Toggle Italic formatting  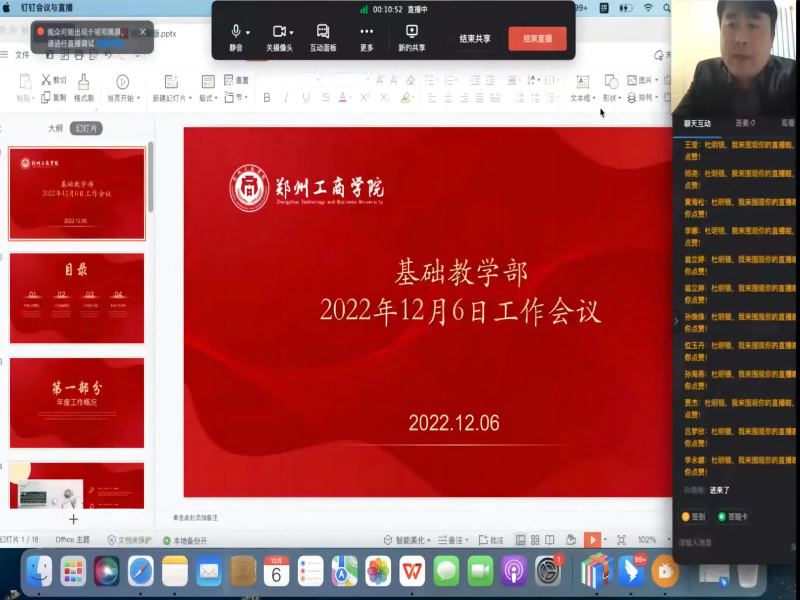click(x=286, y=97)
